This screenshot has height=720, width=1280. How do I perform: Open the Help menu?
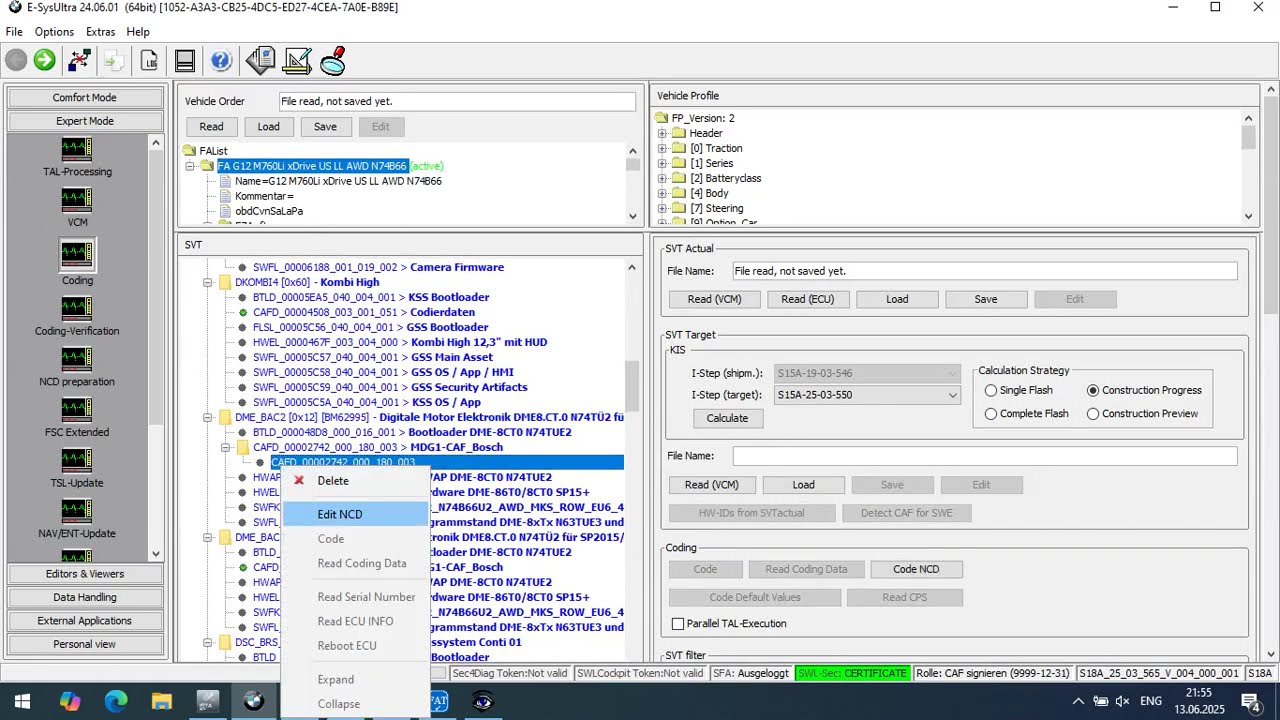[x=138, y=32]
